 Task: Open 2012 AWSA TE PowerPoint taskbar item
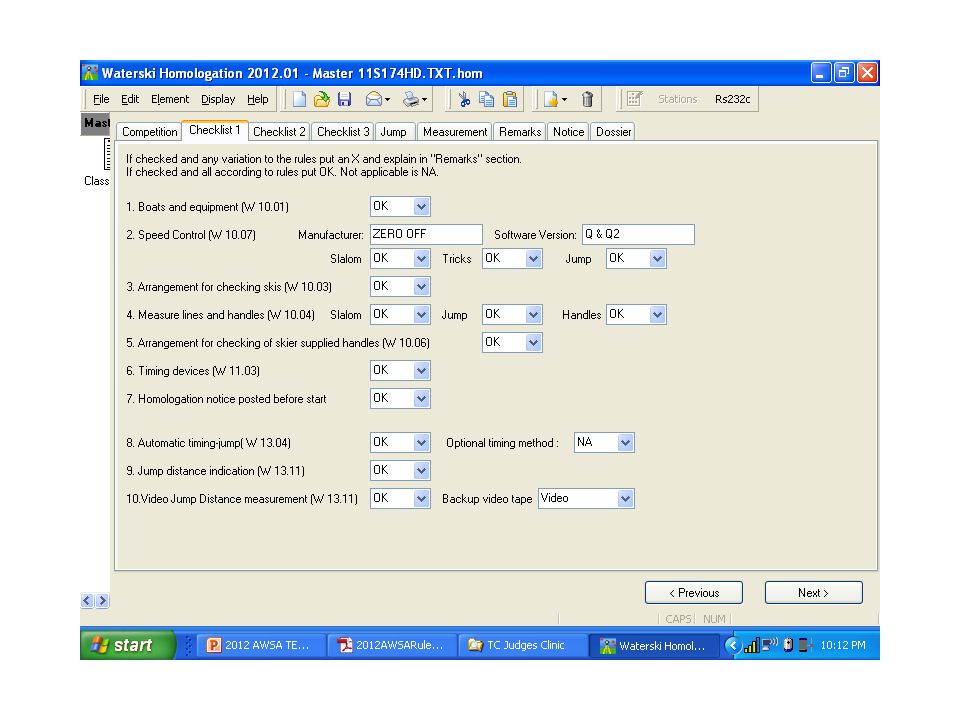[259, 645]
